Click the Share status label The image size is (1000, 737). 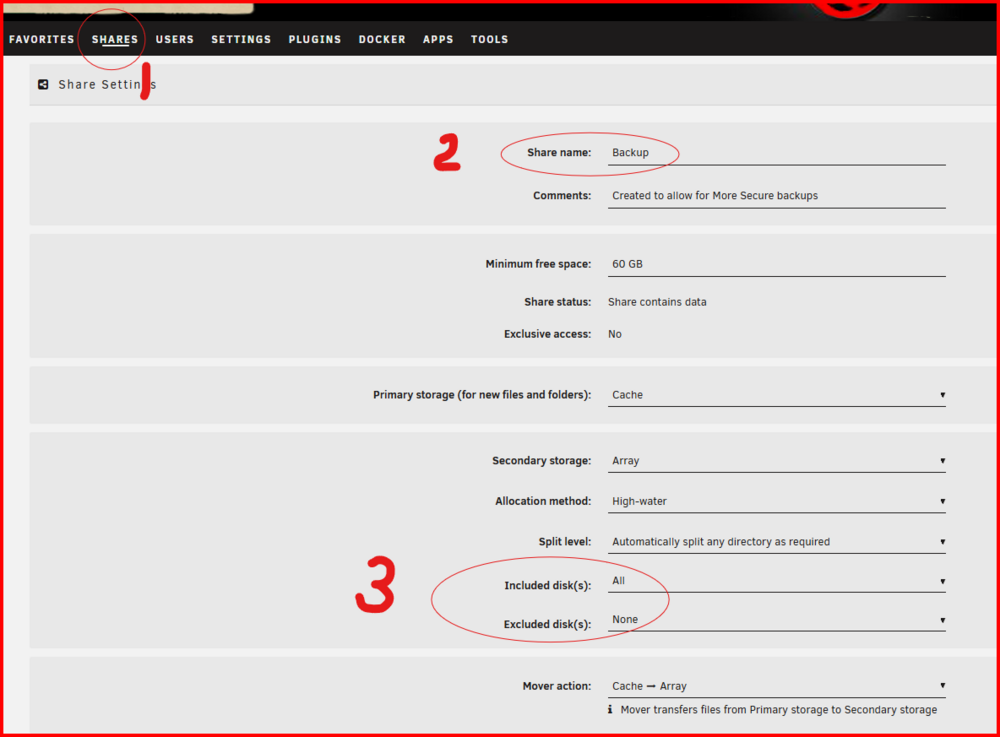[558, 302]
